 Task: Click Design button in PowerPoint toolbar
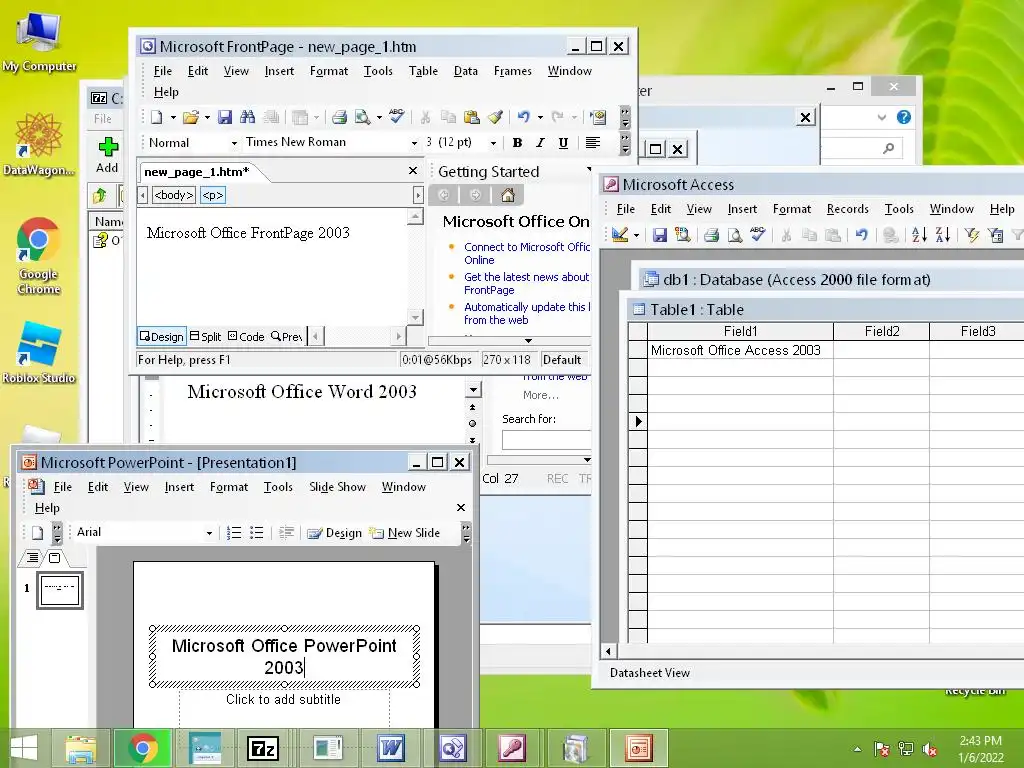click(x=334, y=533)
